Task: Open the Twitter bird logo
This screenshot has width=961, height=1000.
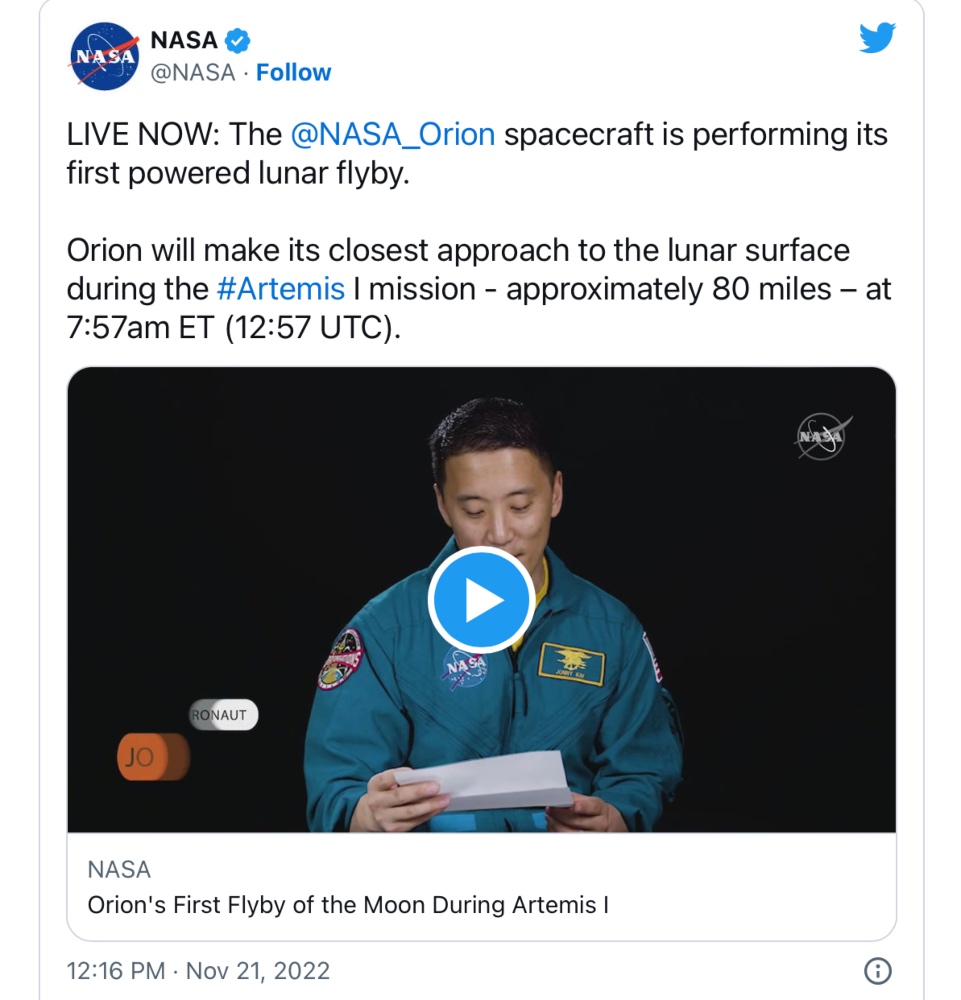Action: click(x=877, y=38)
